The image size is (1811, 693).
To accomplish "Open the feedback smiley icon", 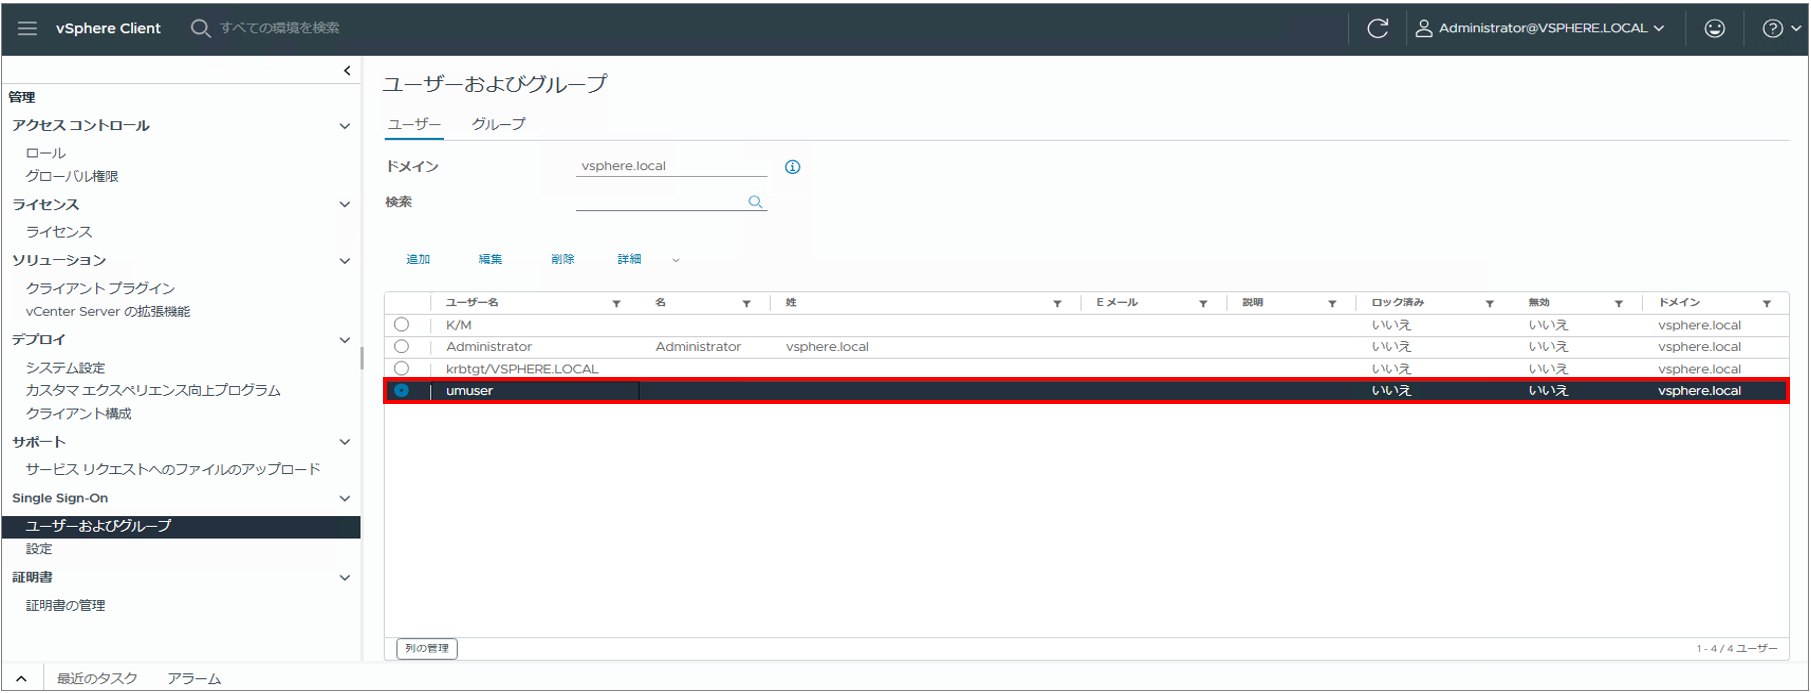I will tap(1714, 28).
